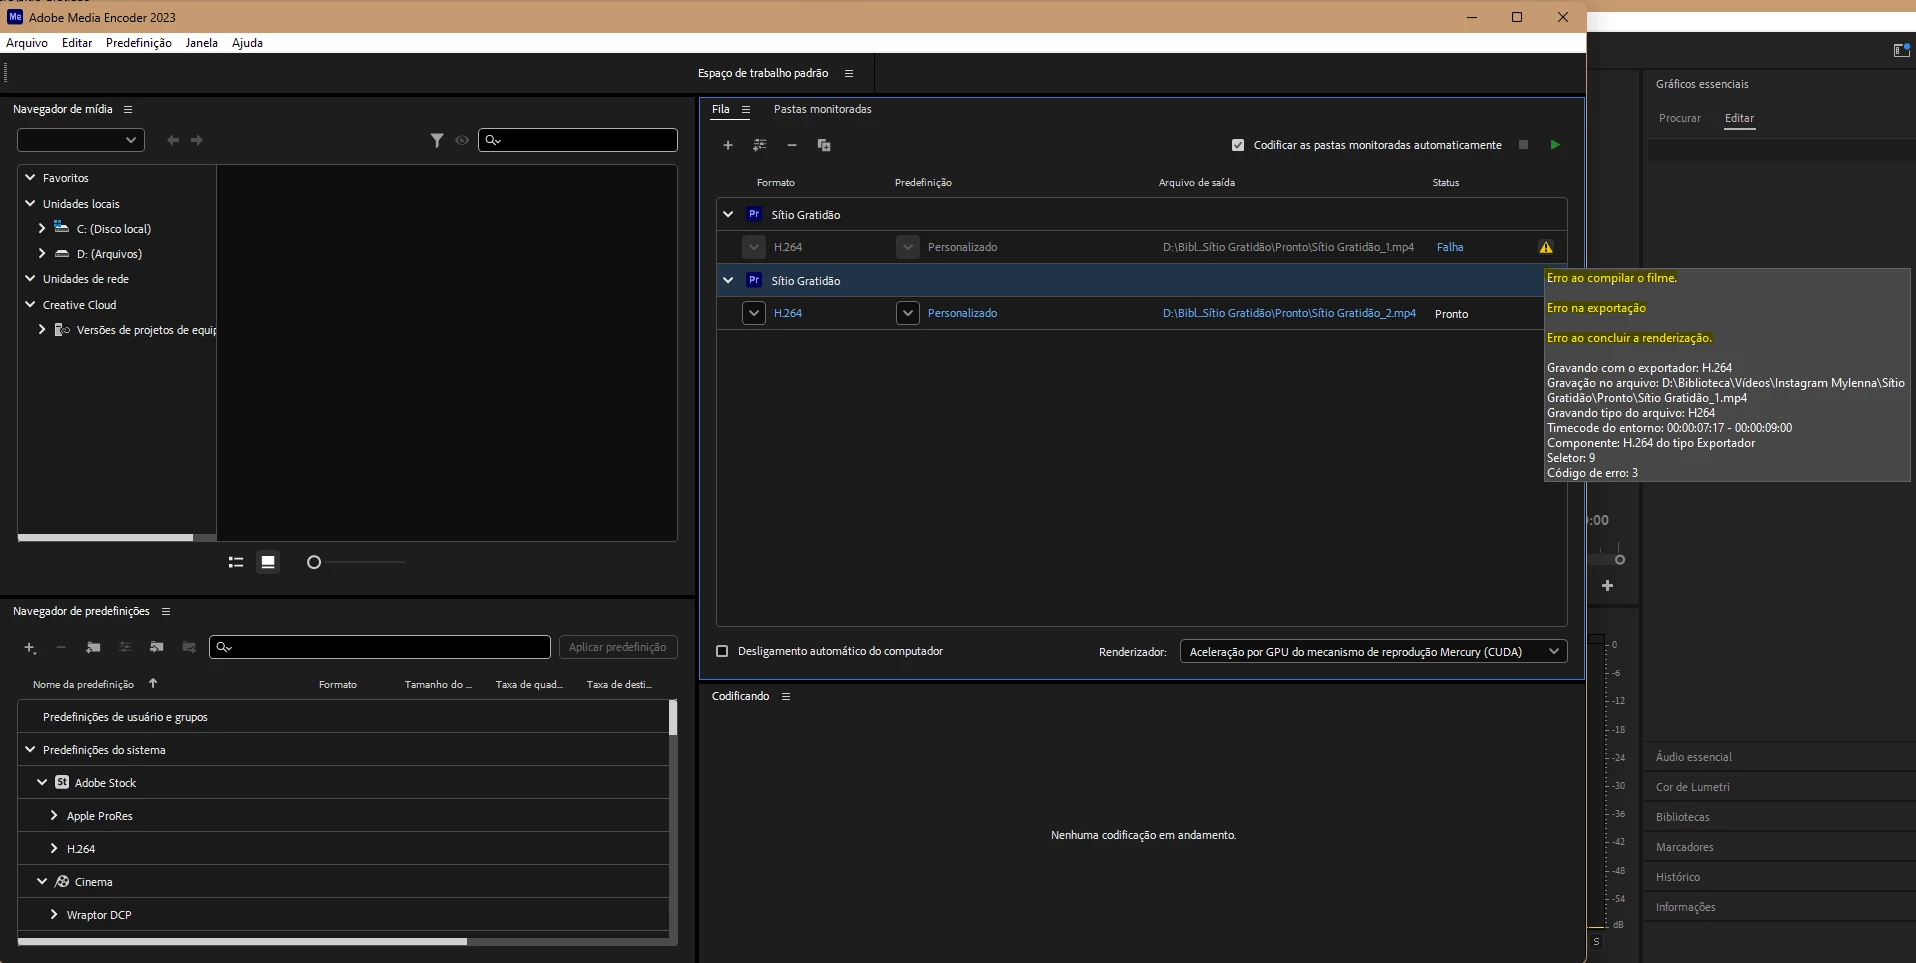Screen dimensions: 1916x963
Task: Switch to the Pastas monitoradas tab
Action: [823, 109]
